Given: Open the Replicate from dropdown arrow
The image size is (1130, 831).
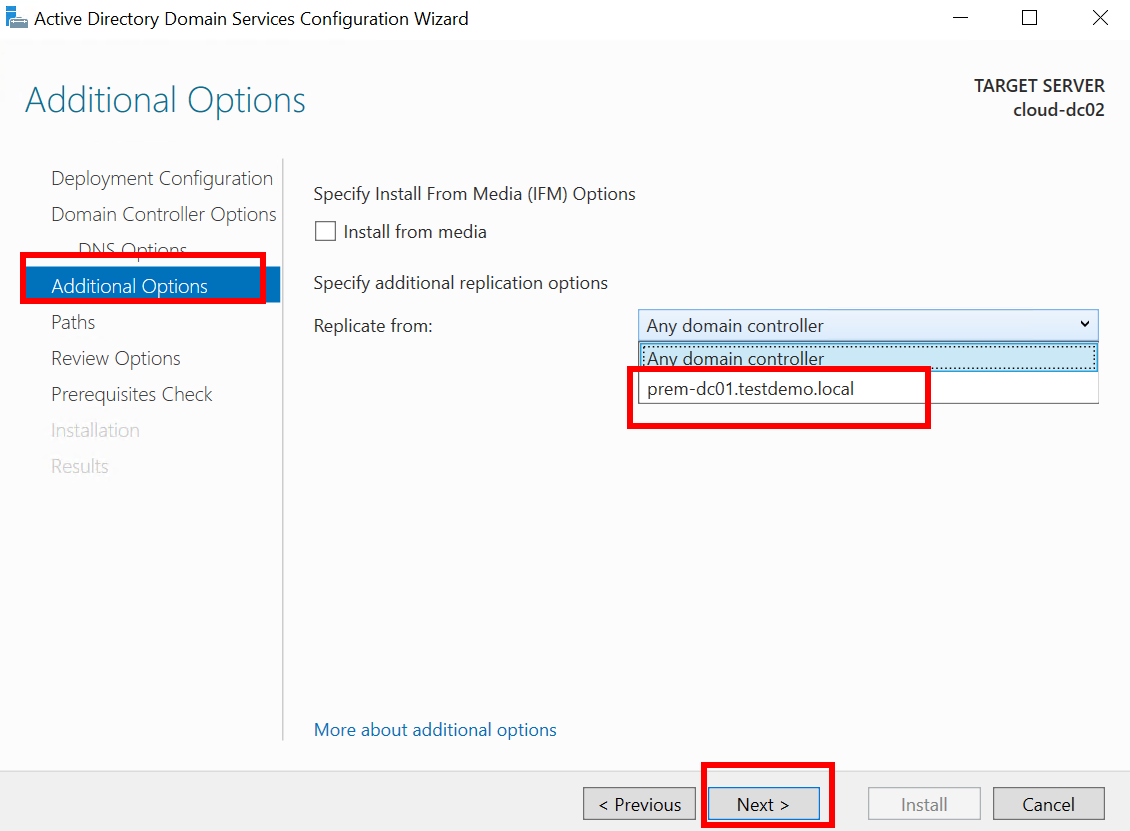Looking at the screenshot, I should [1084, 324].
